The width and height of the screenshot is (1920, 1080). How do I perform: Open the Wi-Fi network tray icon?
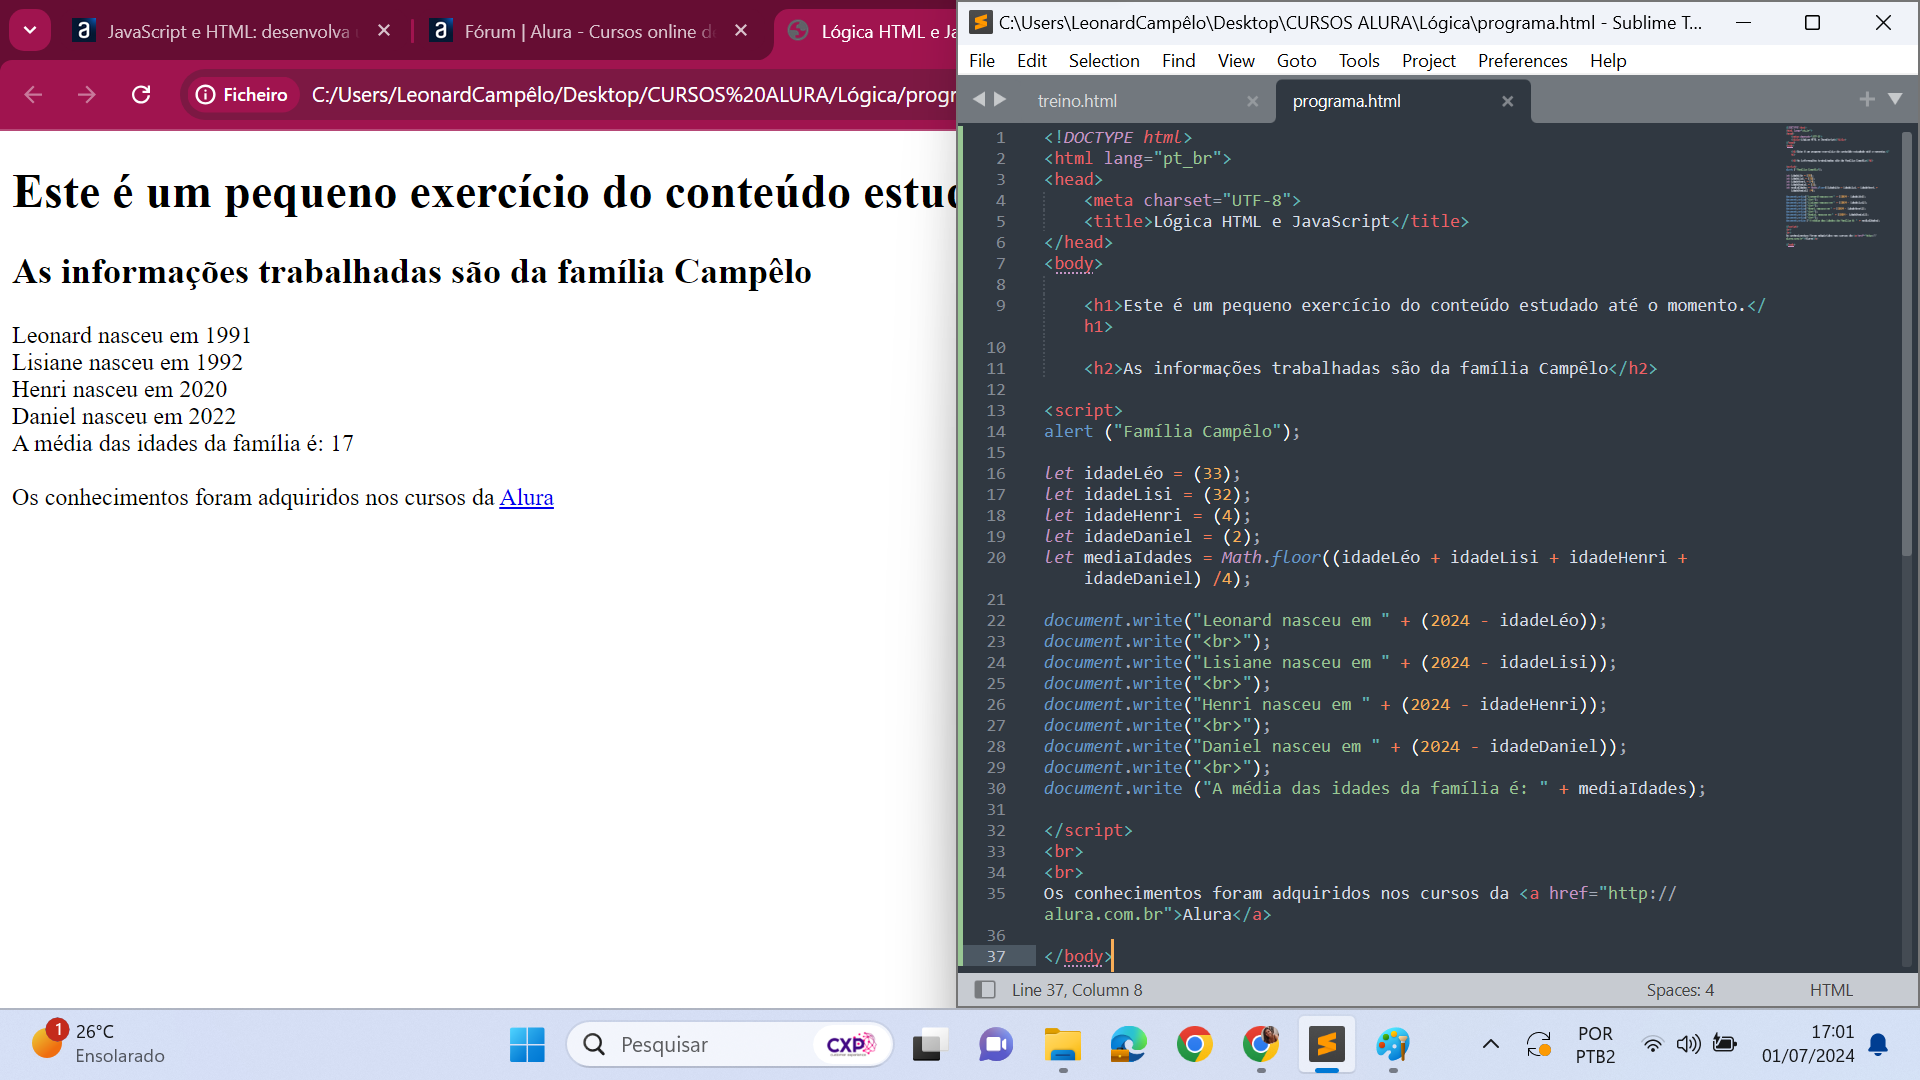[1652, 1045]
